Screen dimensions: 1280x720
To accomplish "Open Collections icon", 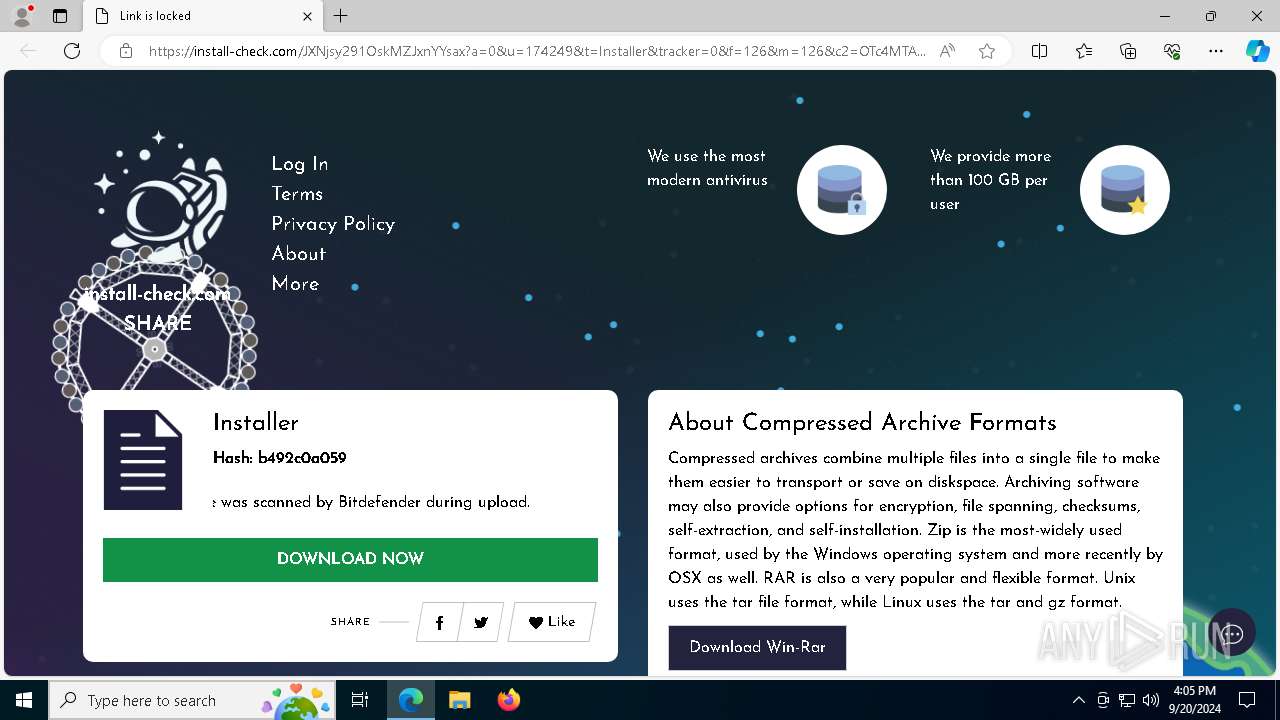I will tap(1128, 51).
